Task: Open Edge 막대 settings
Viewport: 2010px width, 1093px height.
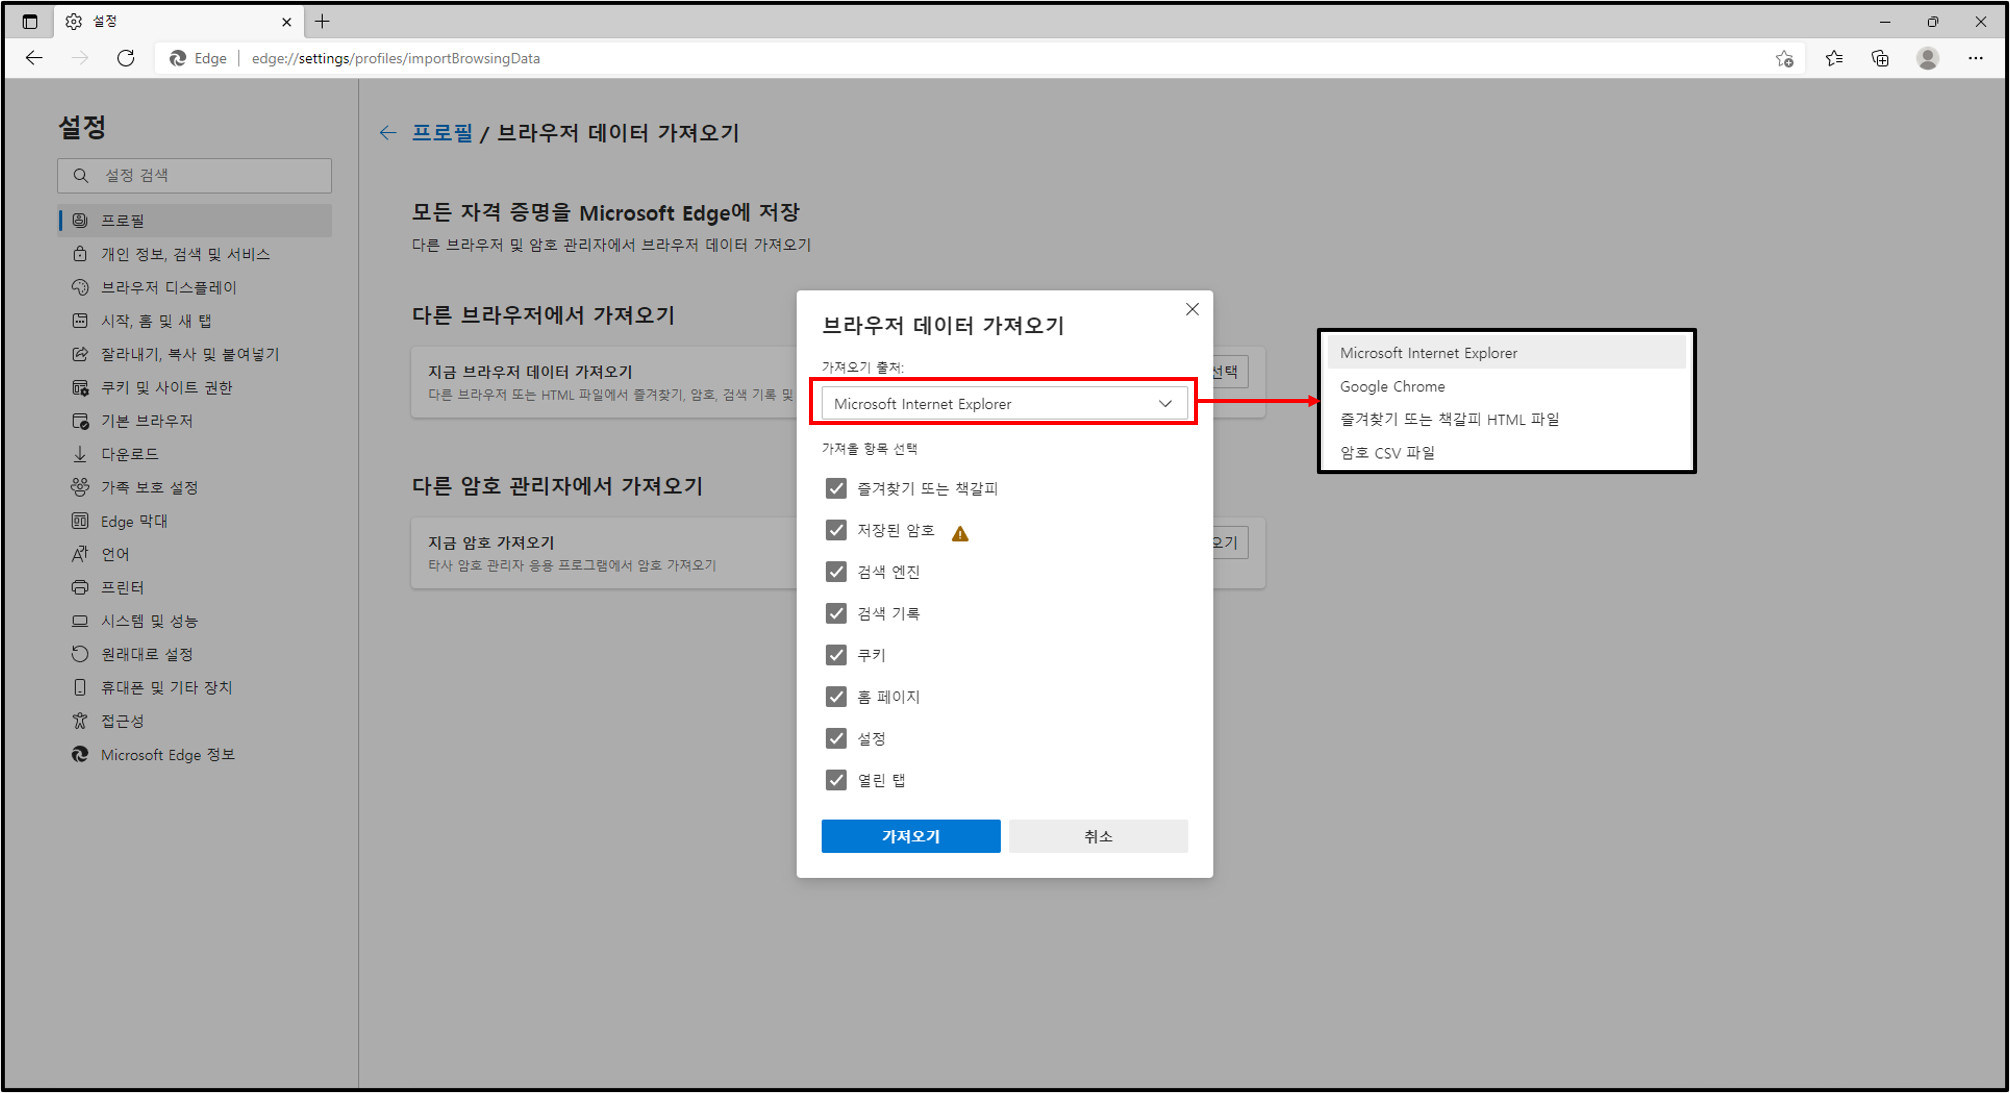Action: 195,521
